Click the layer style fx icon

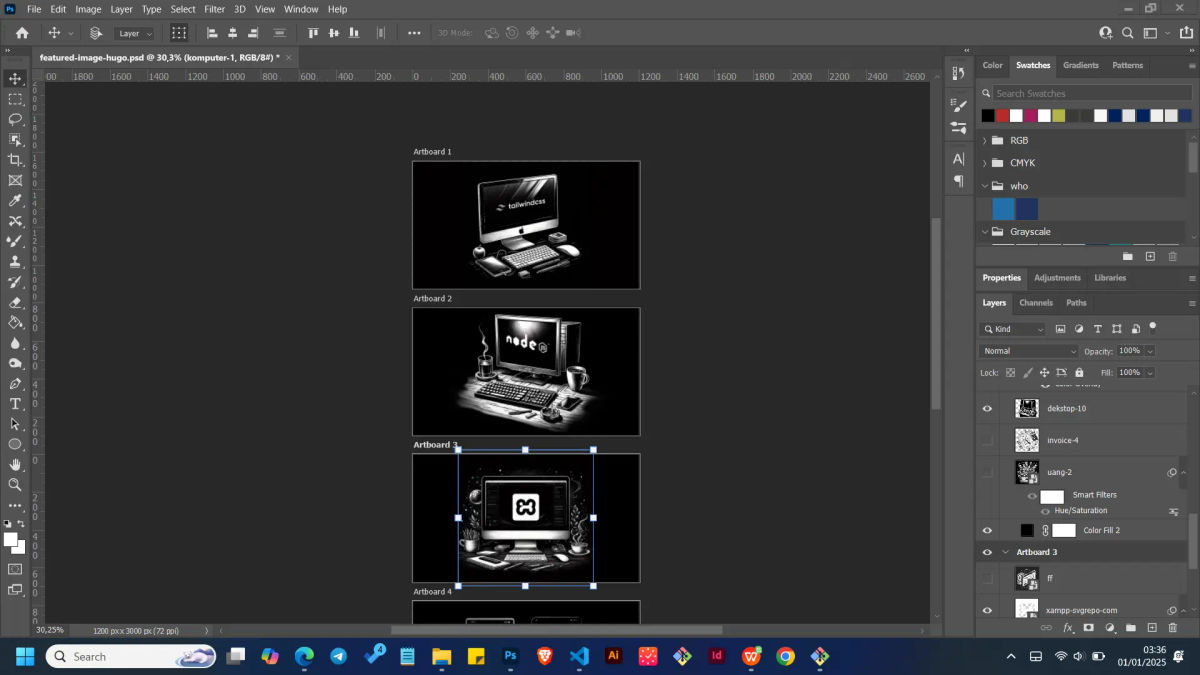(1068, 628)
